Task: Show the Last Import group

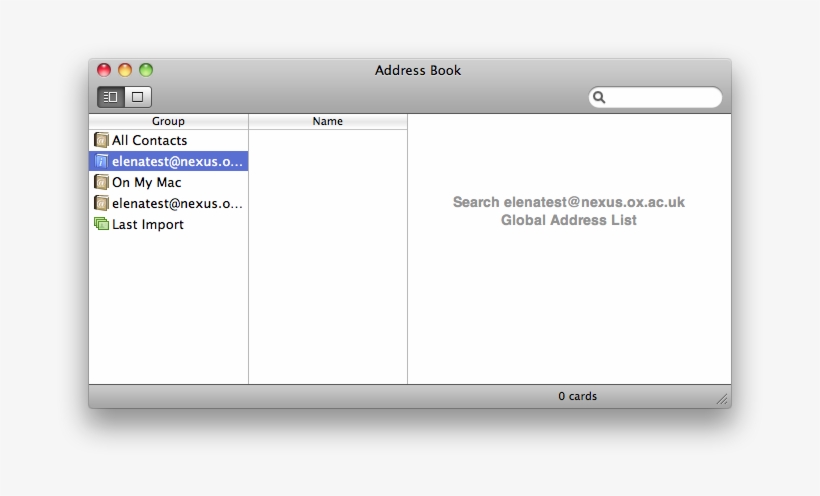Action: [x=147, y=224]
